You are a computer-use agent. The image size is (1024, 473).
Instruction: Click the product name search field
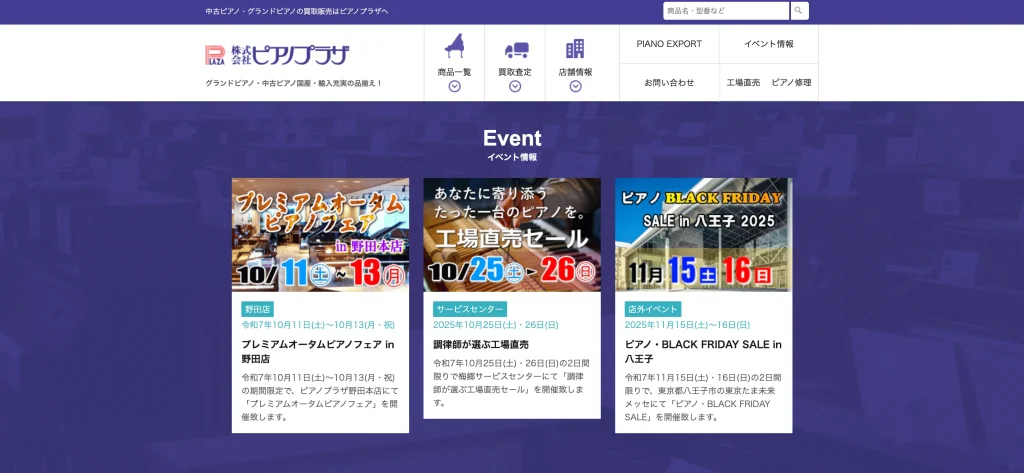tap(726, 11)
